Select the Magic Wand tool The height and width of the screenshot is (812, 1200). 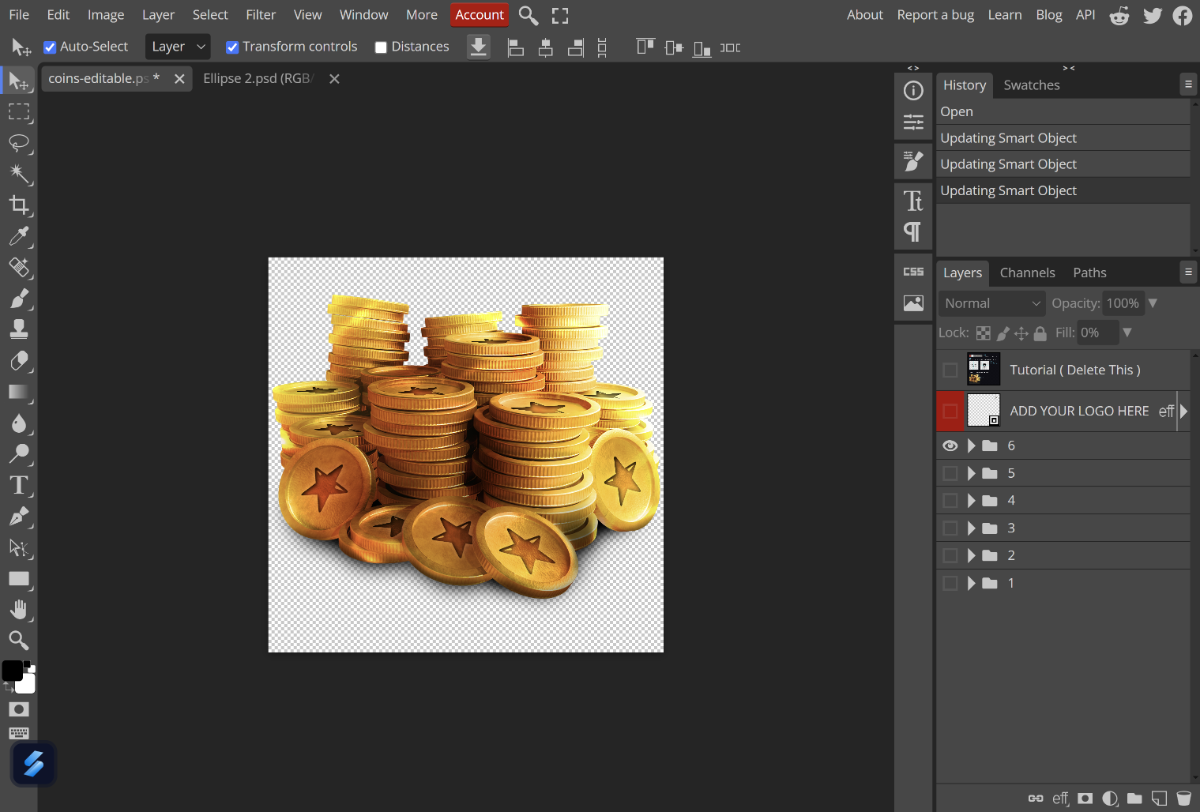tap(18, 174)
